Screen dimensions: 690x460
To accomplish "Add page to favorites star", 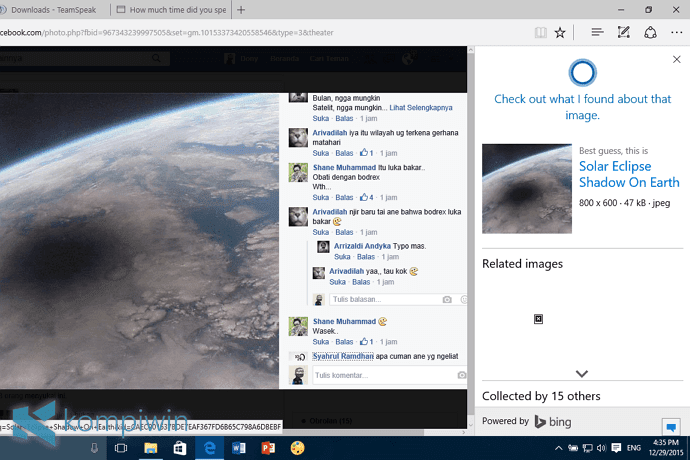I will (x=560, y=33).
